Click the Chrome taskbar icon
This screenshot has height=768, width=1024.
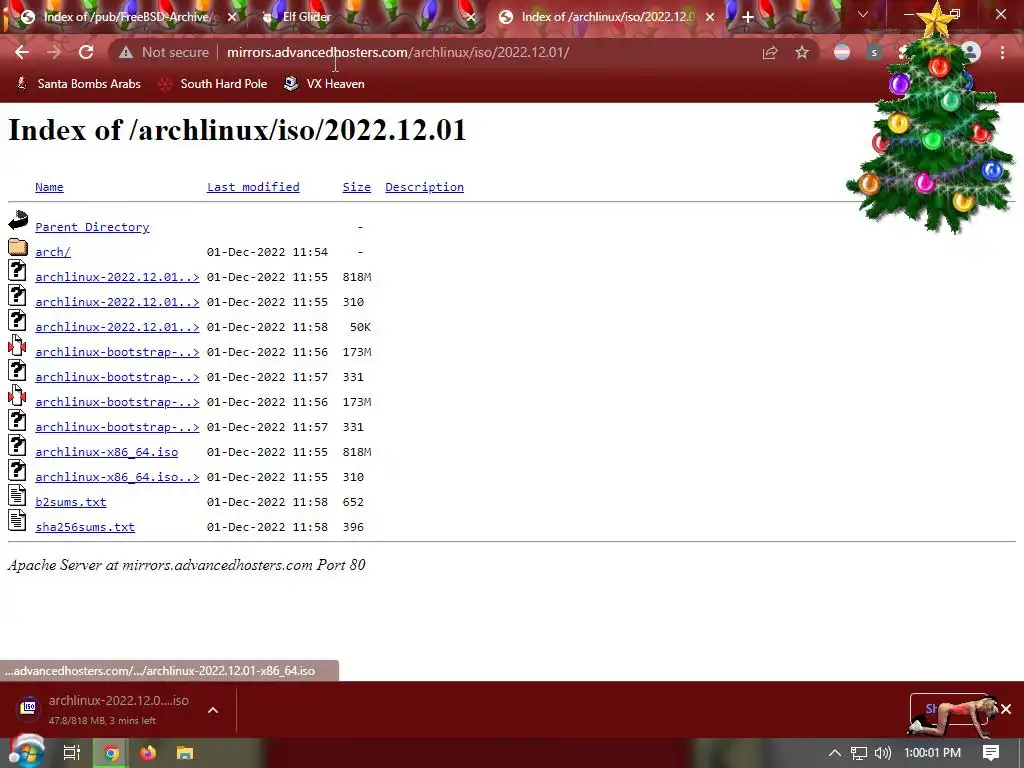[x=111, y=753]
